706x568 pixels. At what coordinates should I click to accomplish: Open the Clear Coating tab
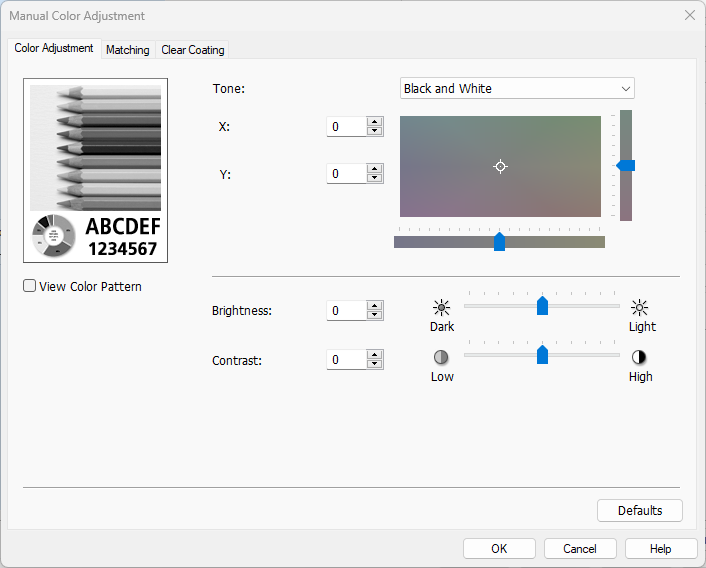point(193,50)
